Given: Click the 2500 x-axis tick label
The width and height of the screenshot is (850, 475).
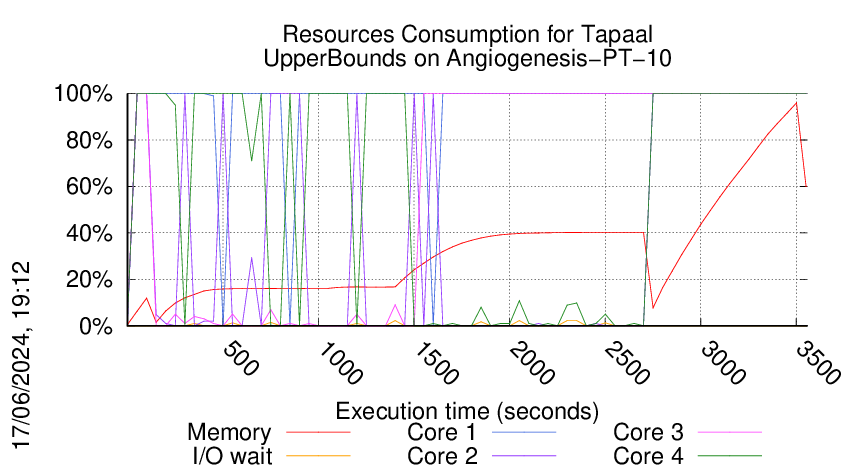Looking at the screenshot, I should coord(627,363).
